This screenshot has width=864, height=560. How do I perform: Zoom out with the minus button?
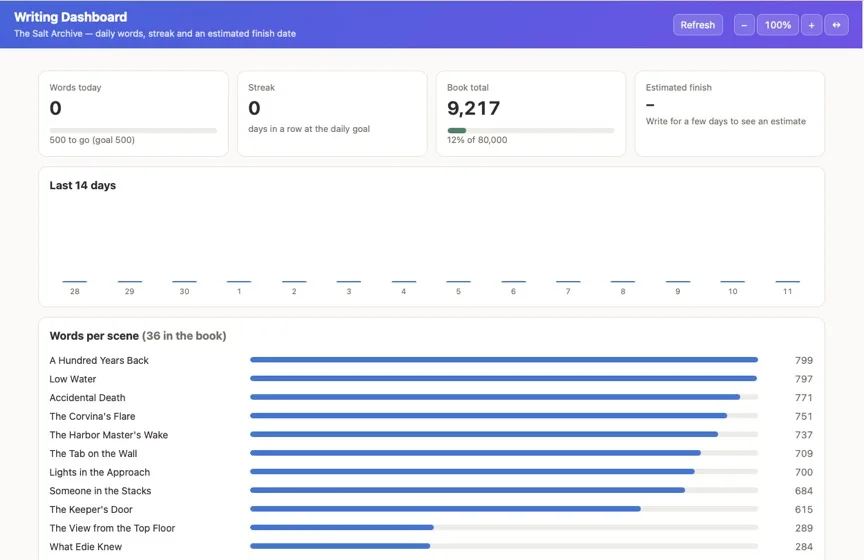744,25
